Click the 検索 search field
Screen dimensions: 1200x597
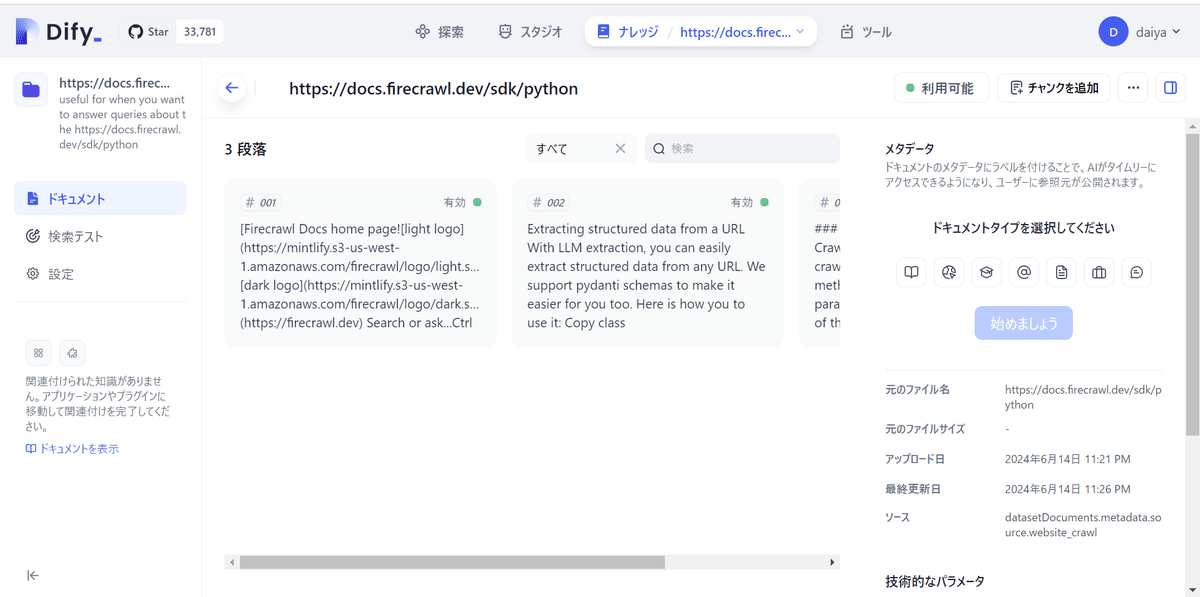pos(742,148)
